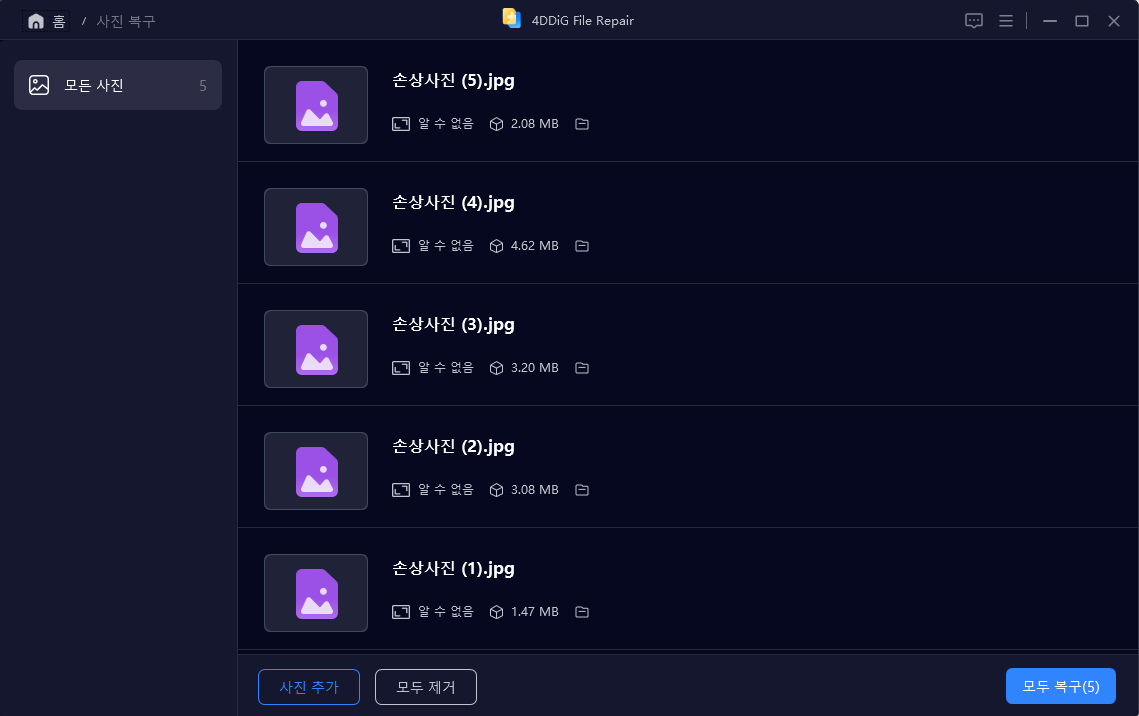1139x716 pixels.
Task: Click resolution icon of 손상사진 (2).jpg
Action: click(401, 490)
